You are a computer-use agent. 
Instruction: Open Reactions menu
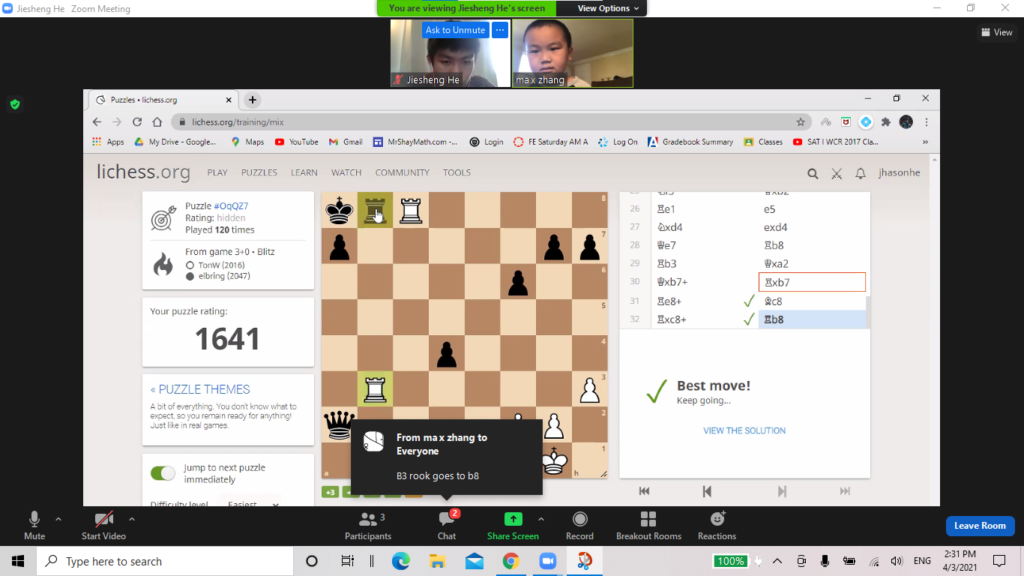pos(716,526)
